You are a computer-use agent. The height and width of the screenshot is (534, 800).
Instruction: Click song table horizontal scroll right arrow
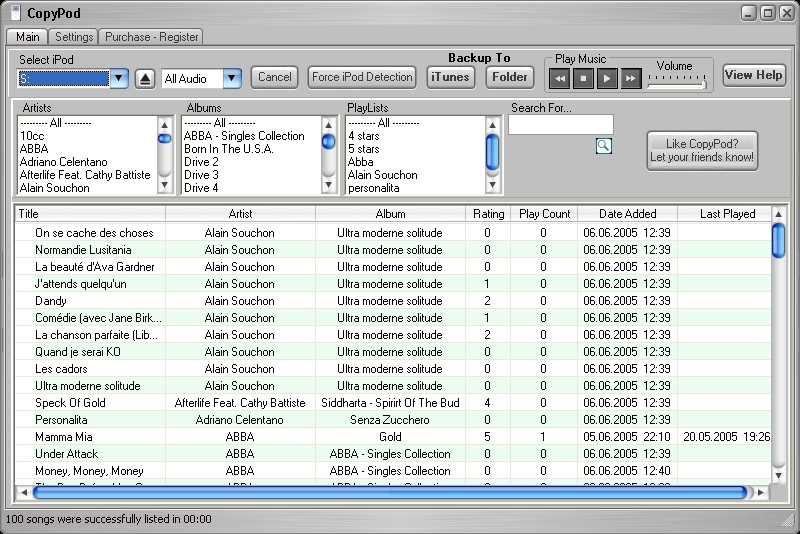tap(761, 492)
